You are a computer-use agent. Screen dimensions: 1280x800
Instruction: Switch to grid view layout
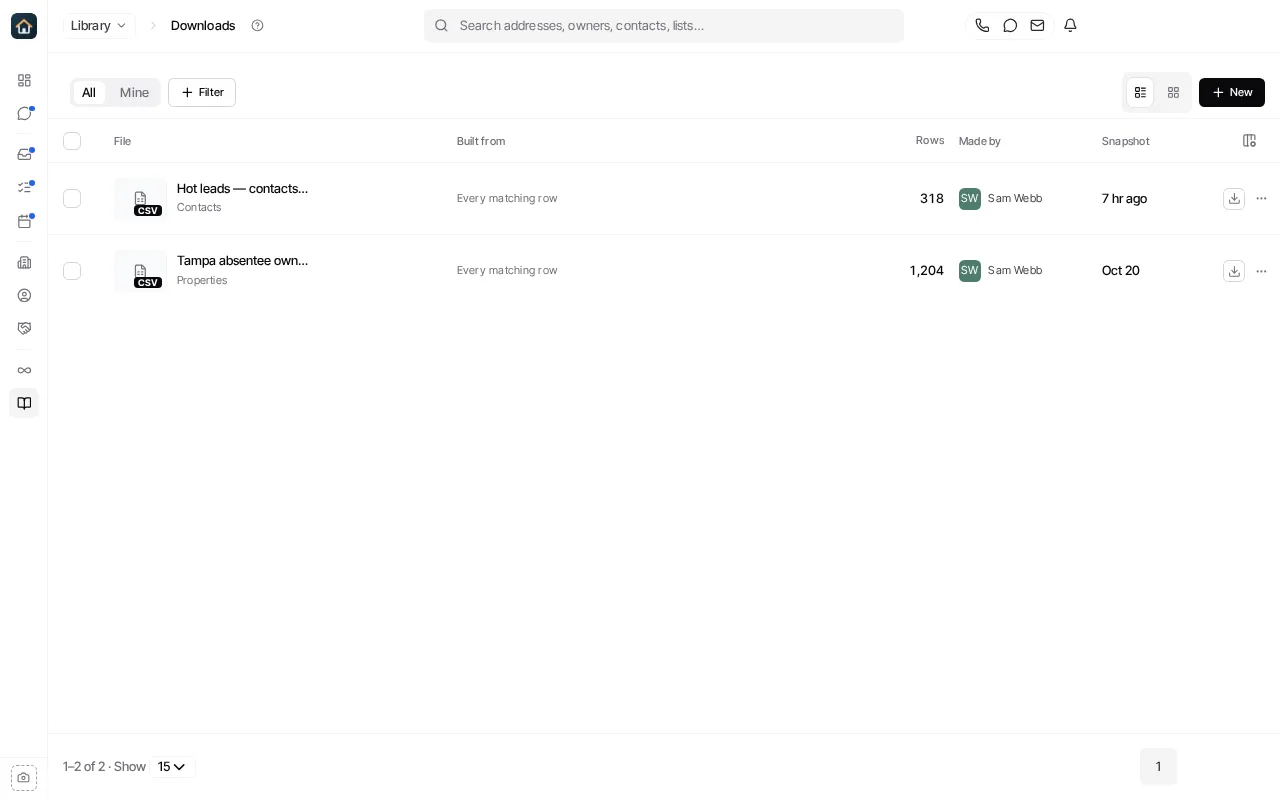1173,92
